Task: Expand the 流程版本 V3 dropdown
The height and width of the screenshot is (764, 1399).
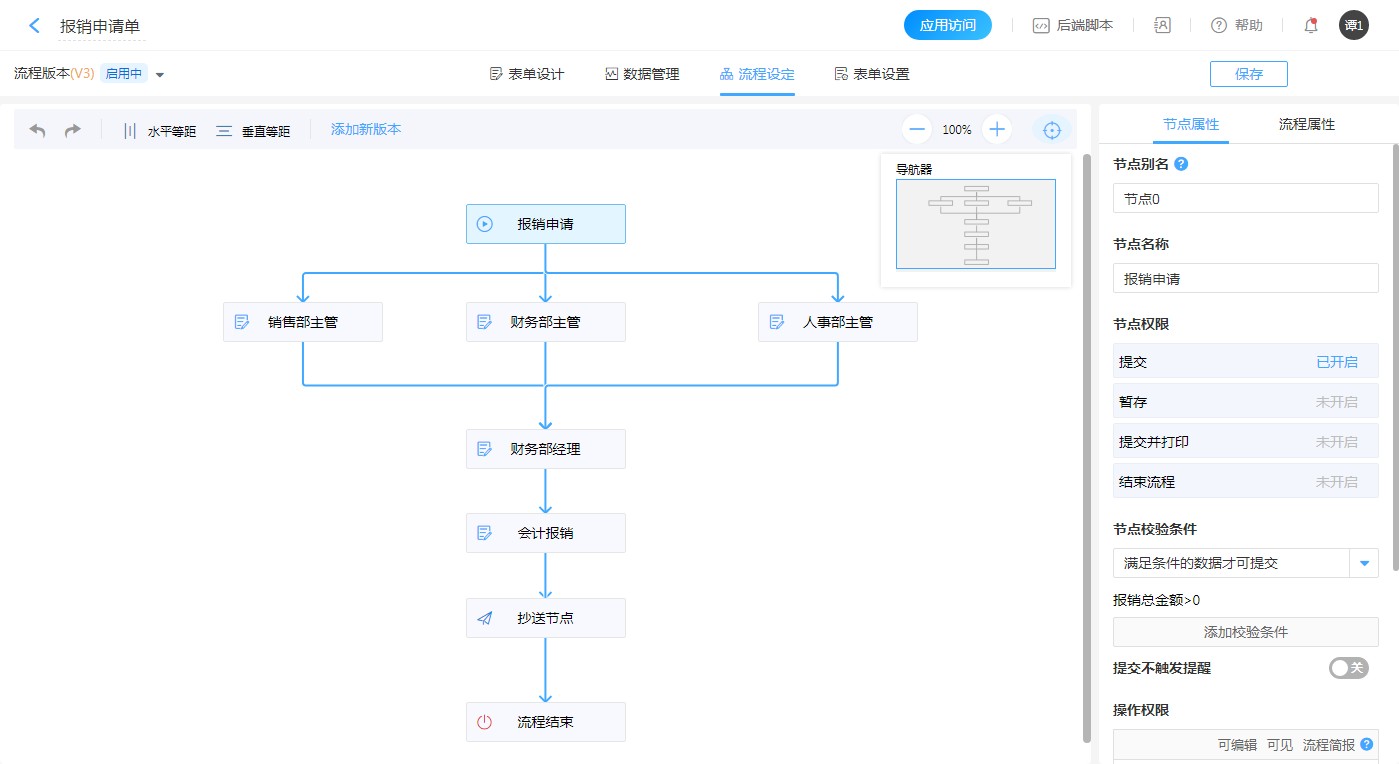Action: coord(160,74)
